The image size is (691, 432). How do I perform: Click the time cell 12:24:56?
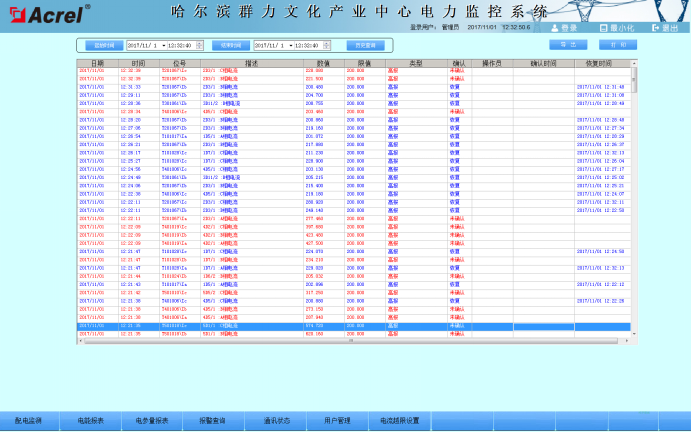pos(130,169)
